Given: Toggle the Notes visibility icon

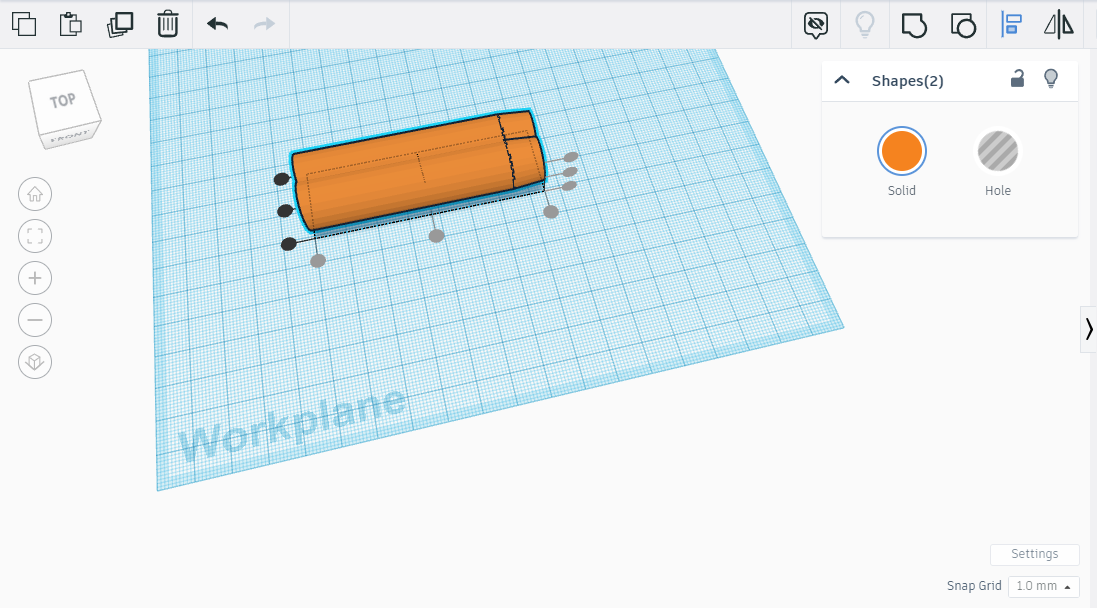Looking at the screenshot, I should (816, 25).
